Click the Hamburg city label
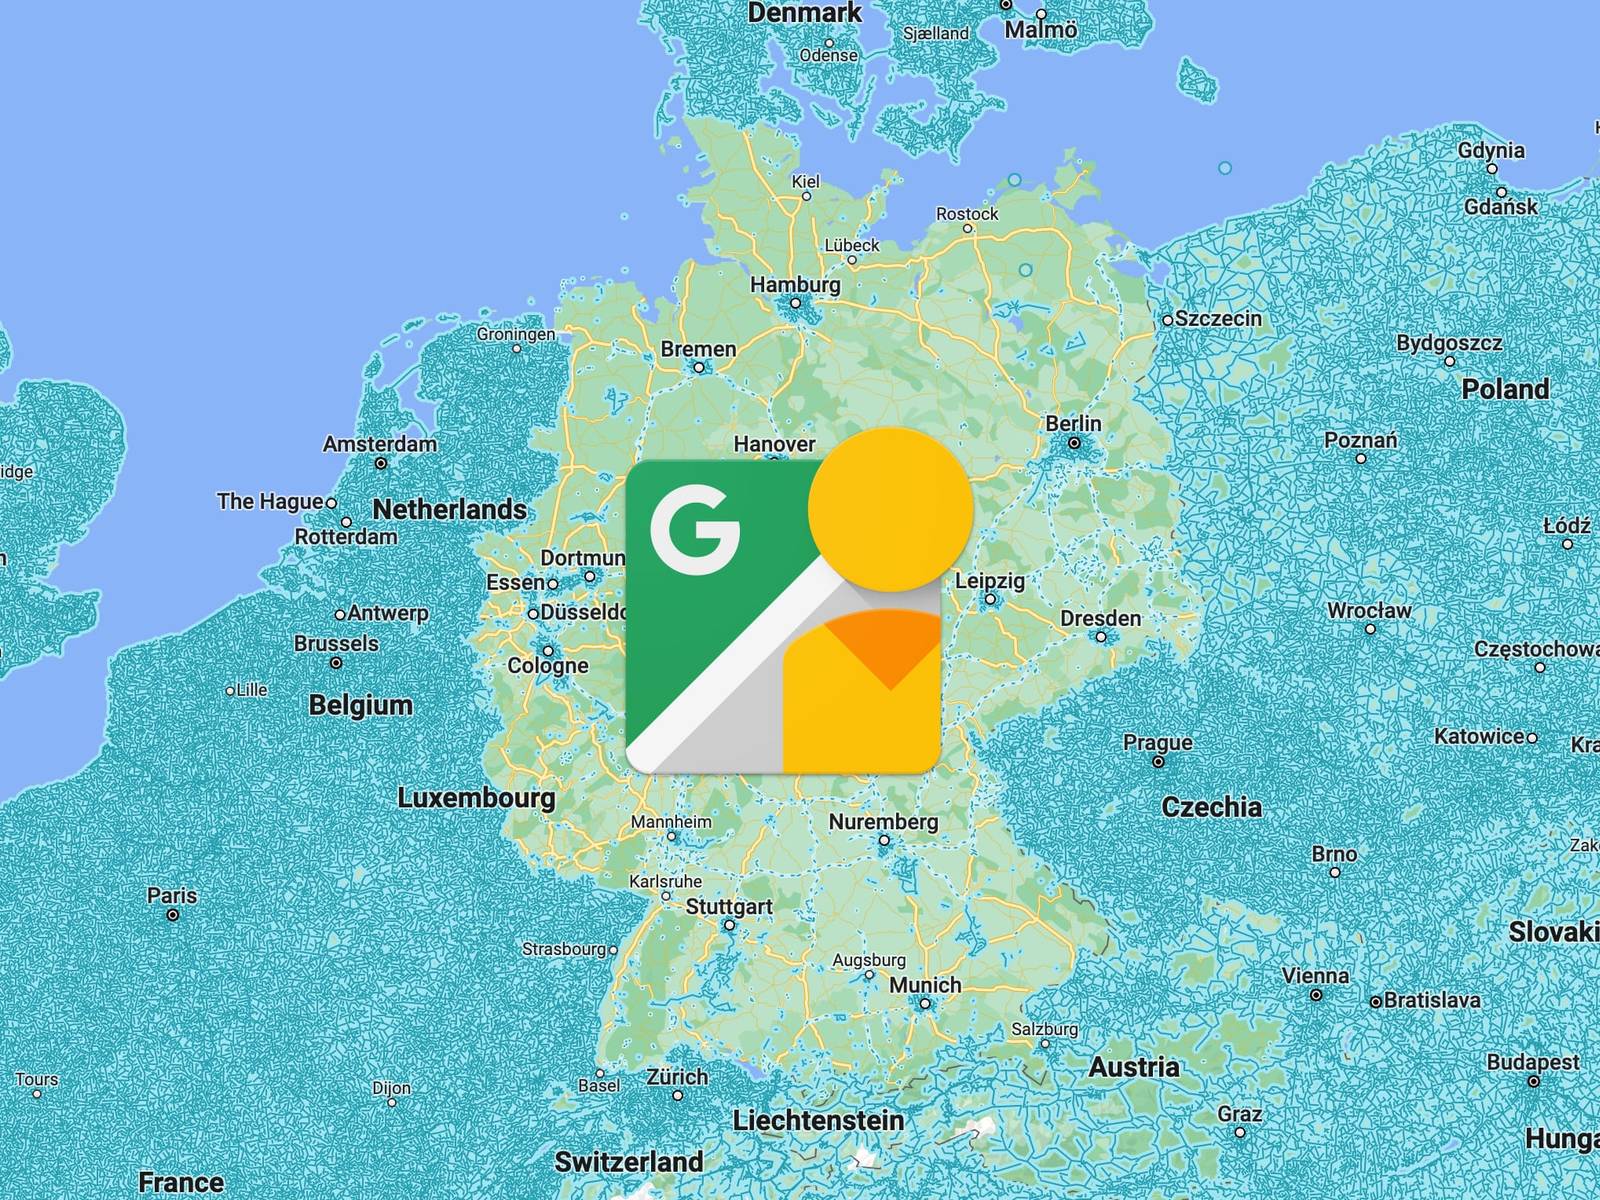The width and height of the screenshot is (1600, 1200). tap(795, 284)
